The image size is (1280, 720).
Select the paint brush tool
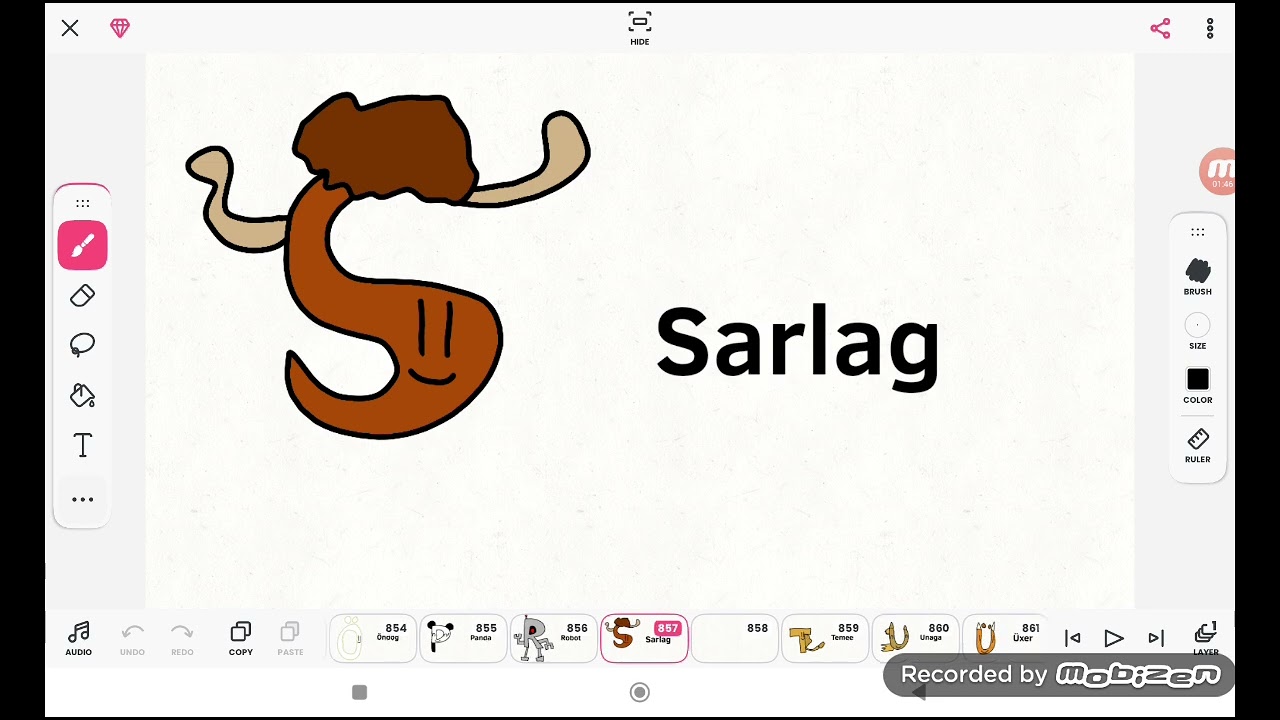[82, 245]
